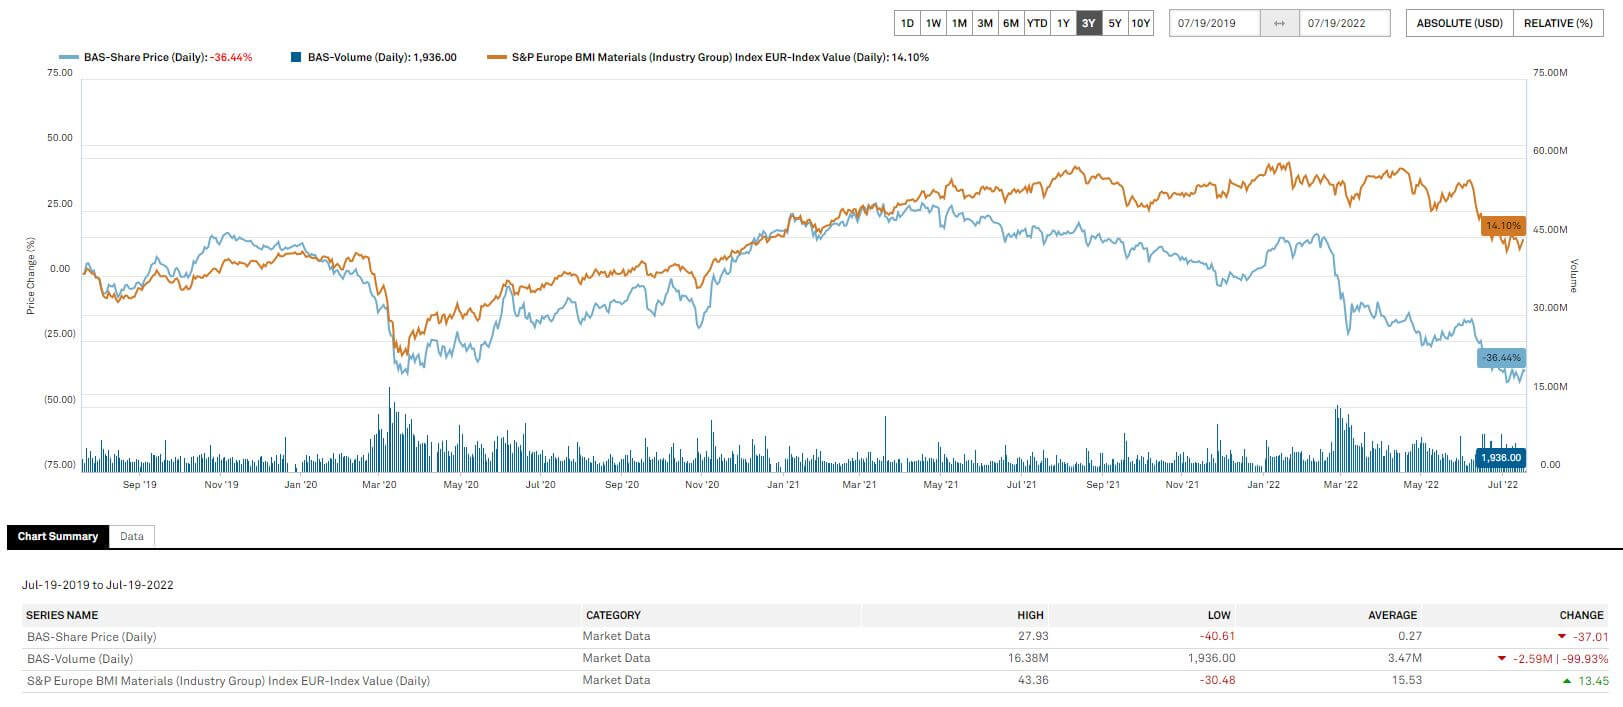The width and height of the screenshot is (1623, 707).
Task: Click BAS-Share Price (Daily) summary row
Action: pos(91,637)
